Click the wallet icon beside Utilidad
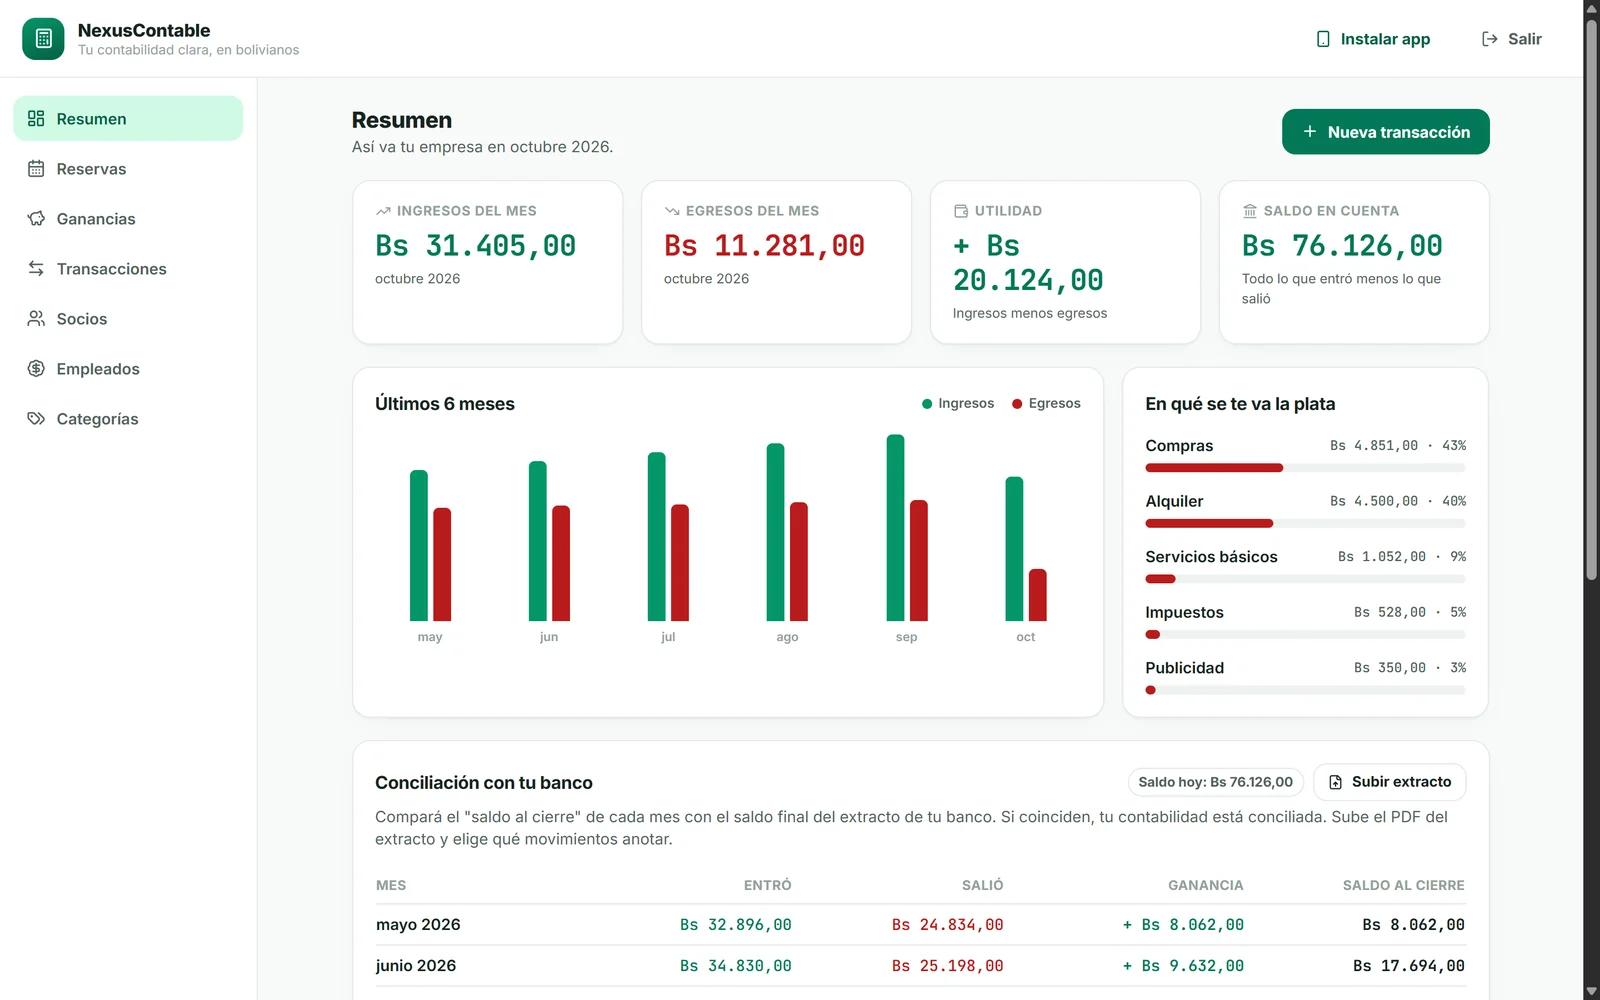 pyautogui.click(x=961, y=211)
